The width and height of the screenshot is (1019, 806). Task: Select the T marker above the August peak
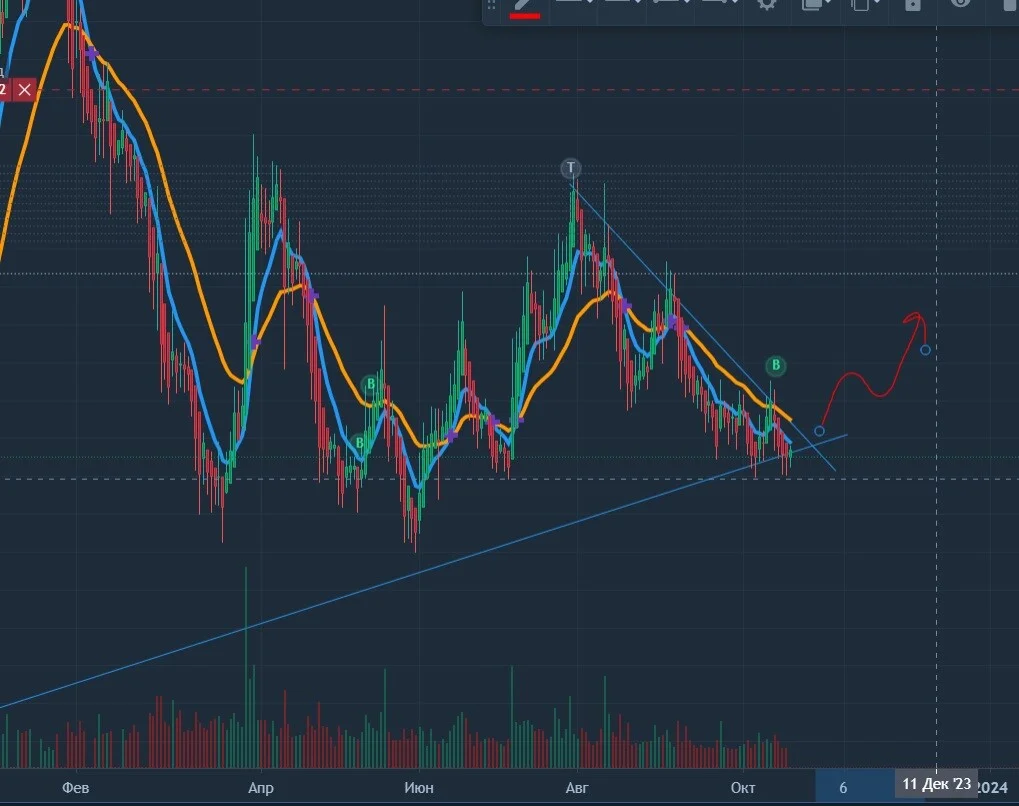coord(571,168)
